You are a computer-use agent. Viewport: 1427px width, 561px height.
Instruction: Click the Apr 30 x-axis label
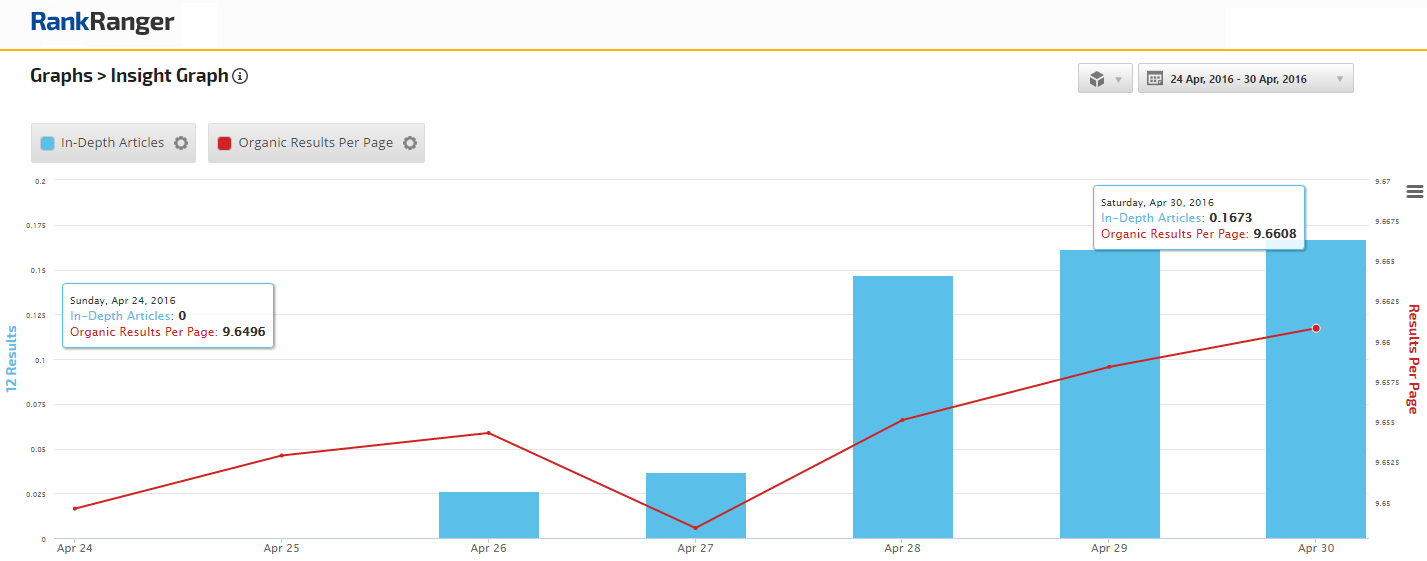tap(1316, 548)
